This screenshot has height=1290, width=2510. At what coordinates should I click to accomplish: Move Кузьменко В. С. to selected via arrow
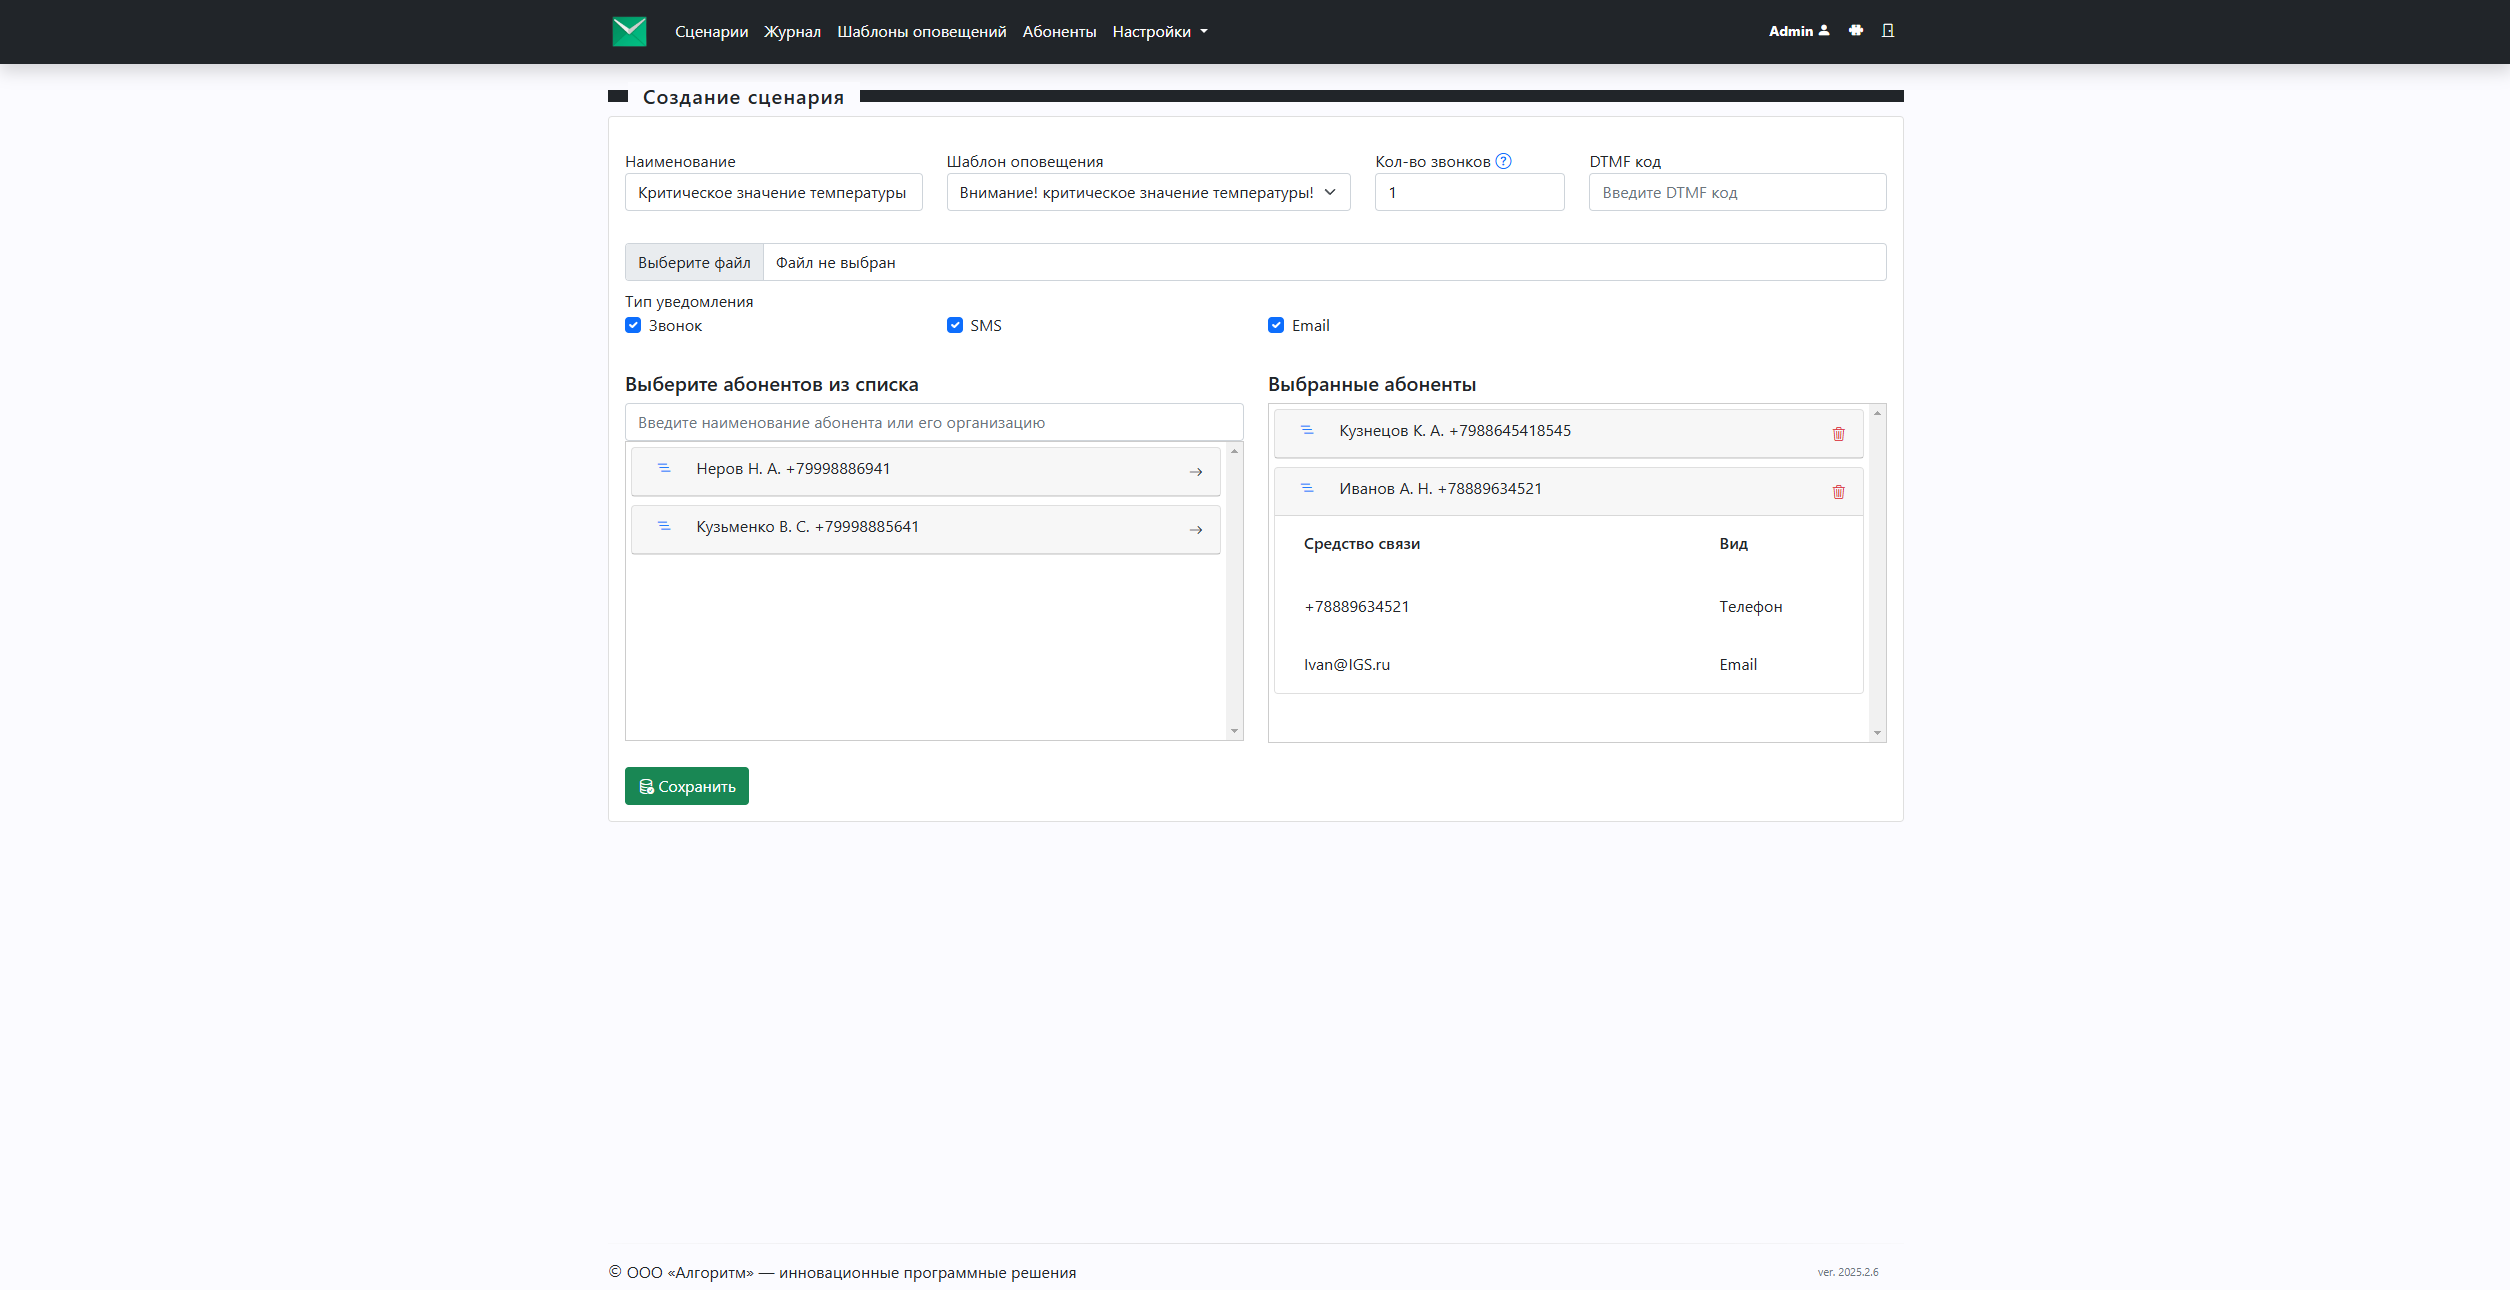[1196, 530]
